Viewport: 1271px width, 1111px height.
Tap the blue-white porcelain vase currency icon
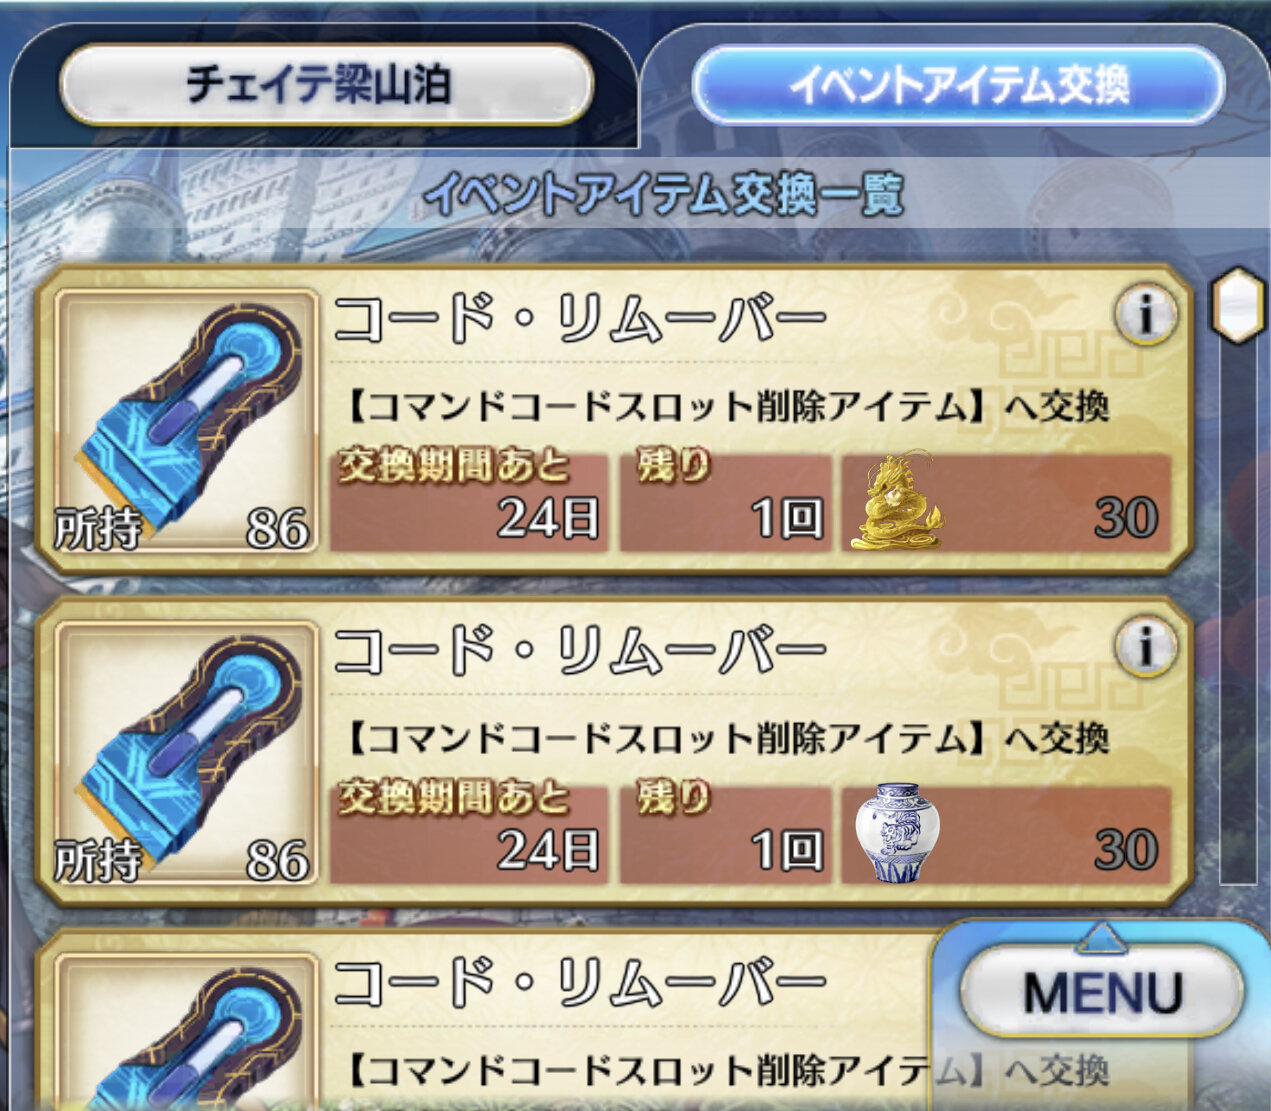(x=897, y=833)
